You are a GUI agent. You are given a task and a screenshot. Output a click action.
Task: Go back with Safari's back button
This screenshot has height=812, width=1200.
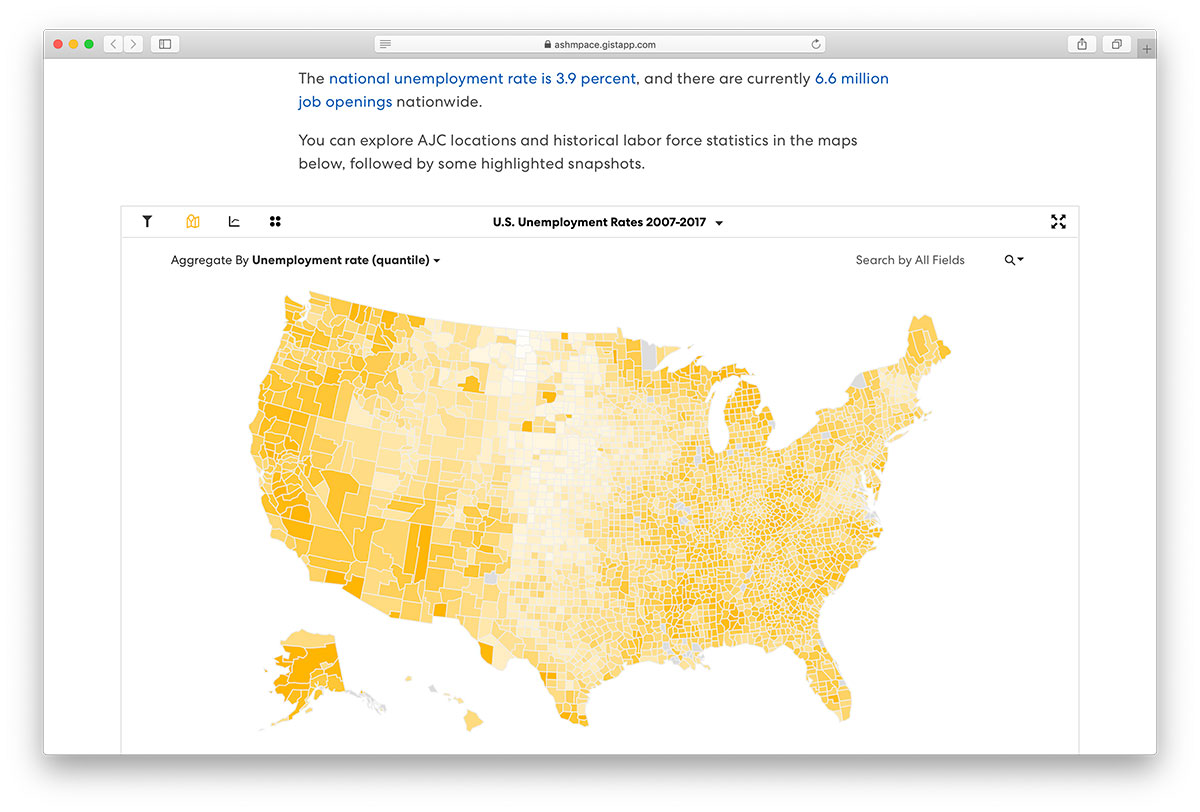(x=113, y=44)
